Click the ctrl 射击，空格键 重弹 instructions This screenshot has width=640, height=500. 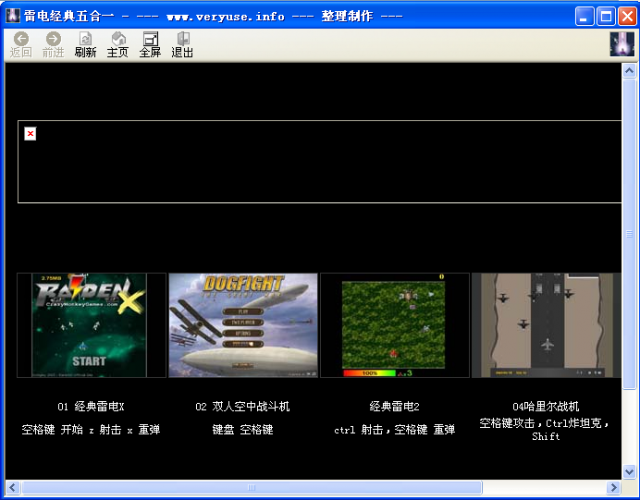tap(394, 430)
